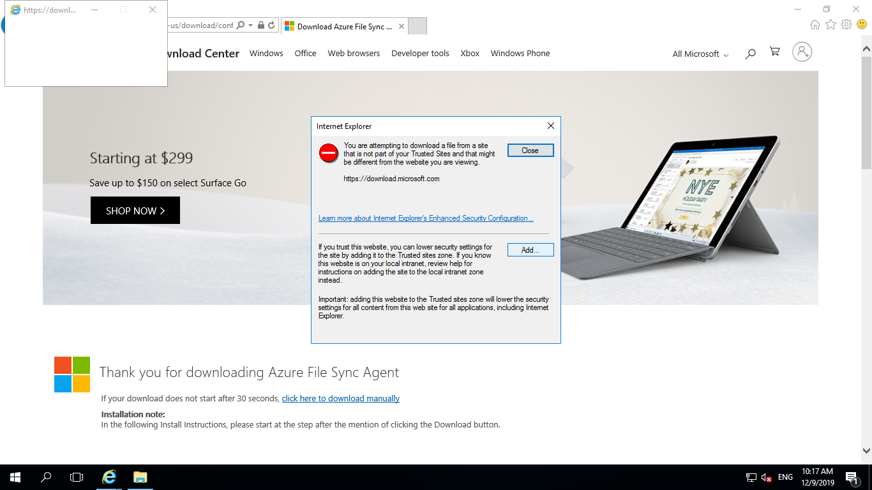Image resolution: width=872 pixels, height=490 pixels.
Task: Click Add... to trust download.microsoft.com
Action: [x=530, y=250]
